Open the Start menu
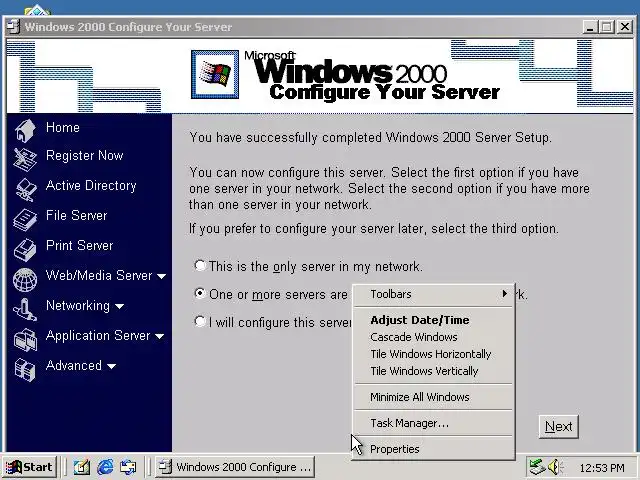 click(29, 467)
